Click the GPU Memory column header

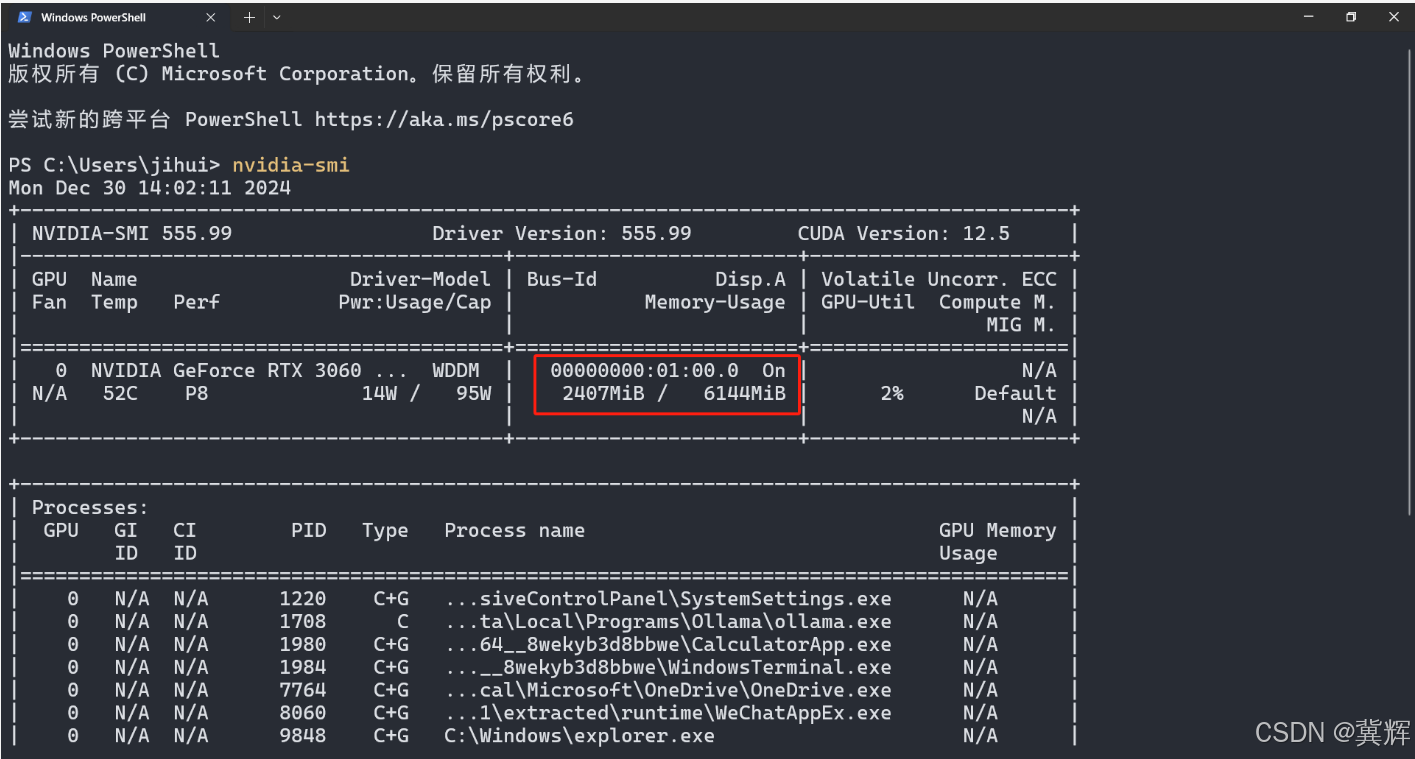997,530
